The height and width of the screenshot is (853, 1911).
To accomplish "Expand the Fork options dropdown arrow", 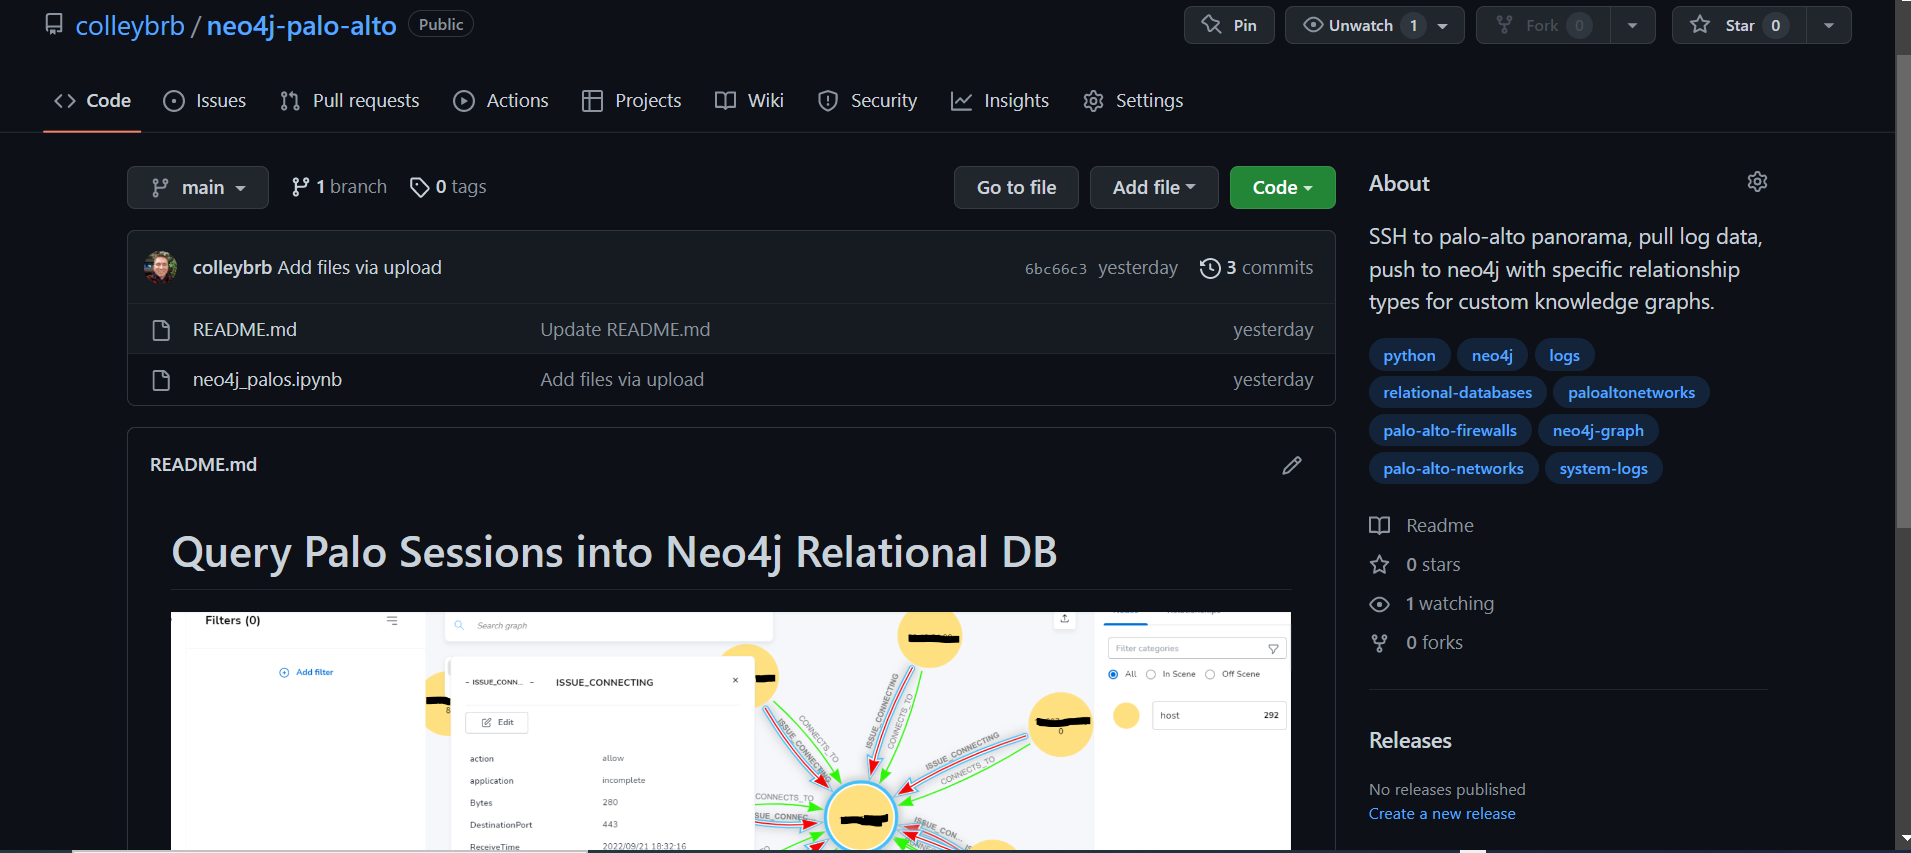I will click(1633, 26).
